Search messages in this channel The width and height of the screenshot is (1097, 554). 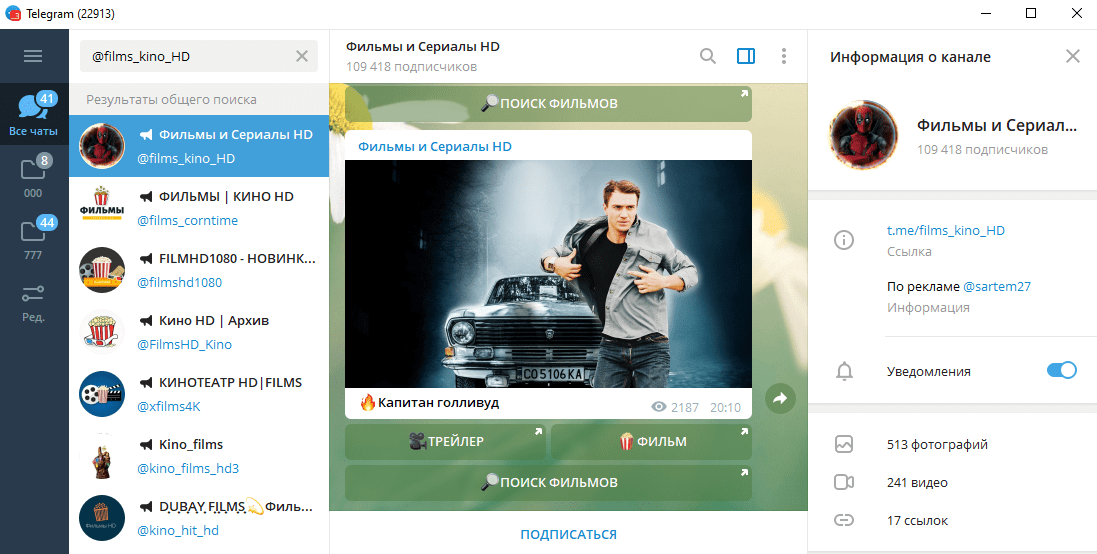coord(708,57)
